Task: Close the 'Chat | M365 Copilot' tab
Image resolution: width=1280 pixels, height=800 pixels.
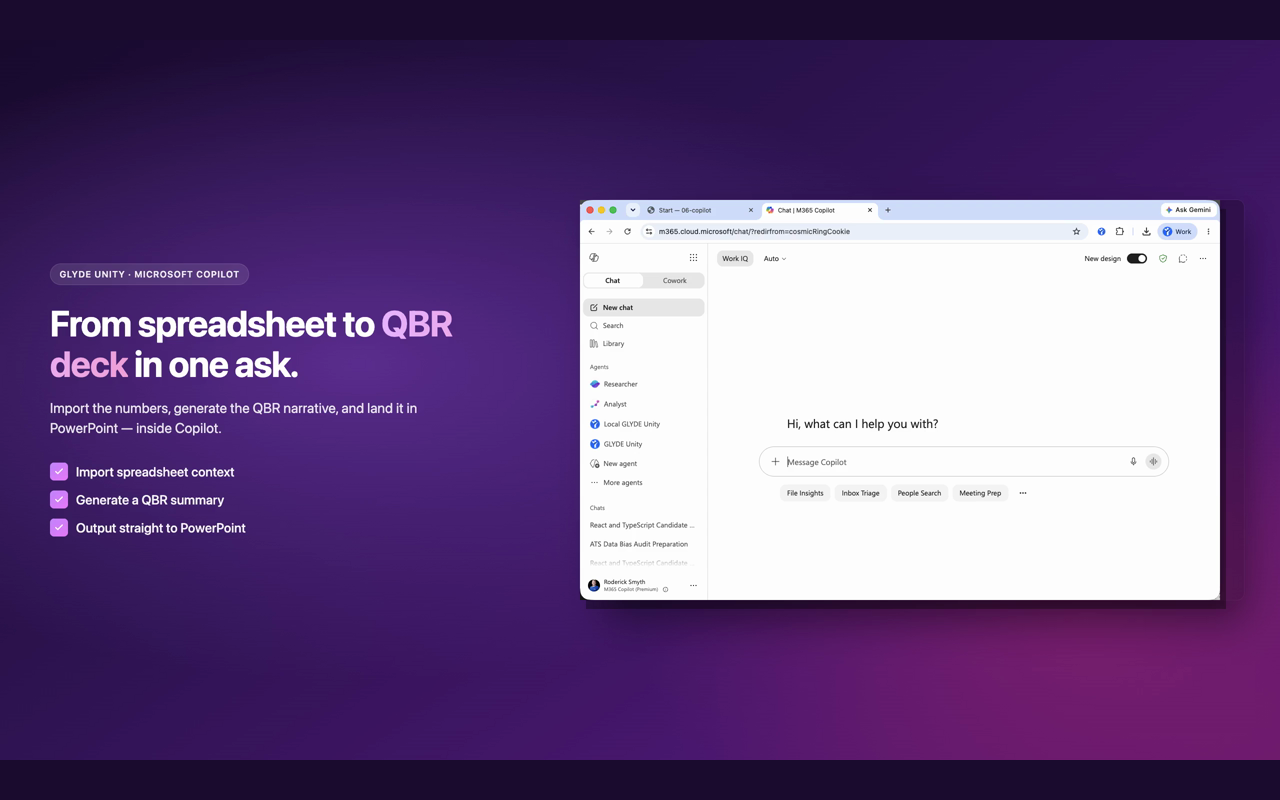Action: click(870, 210)
